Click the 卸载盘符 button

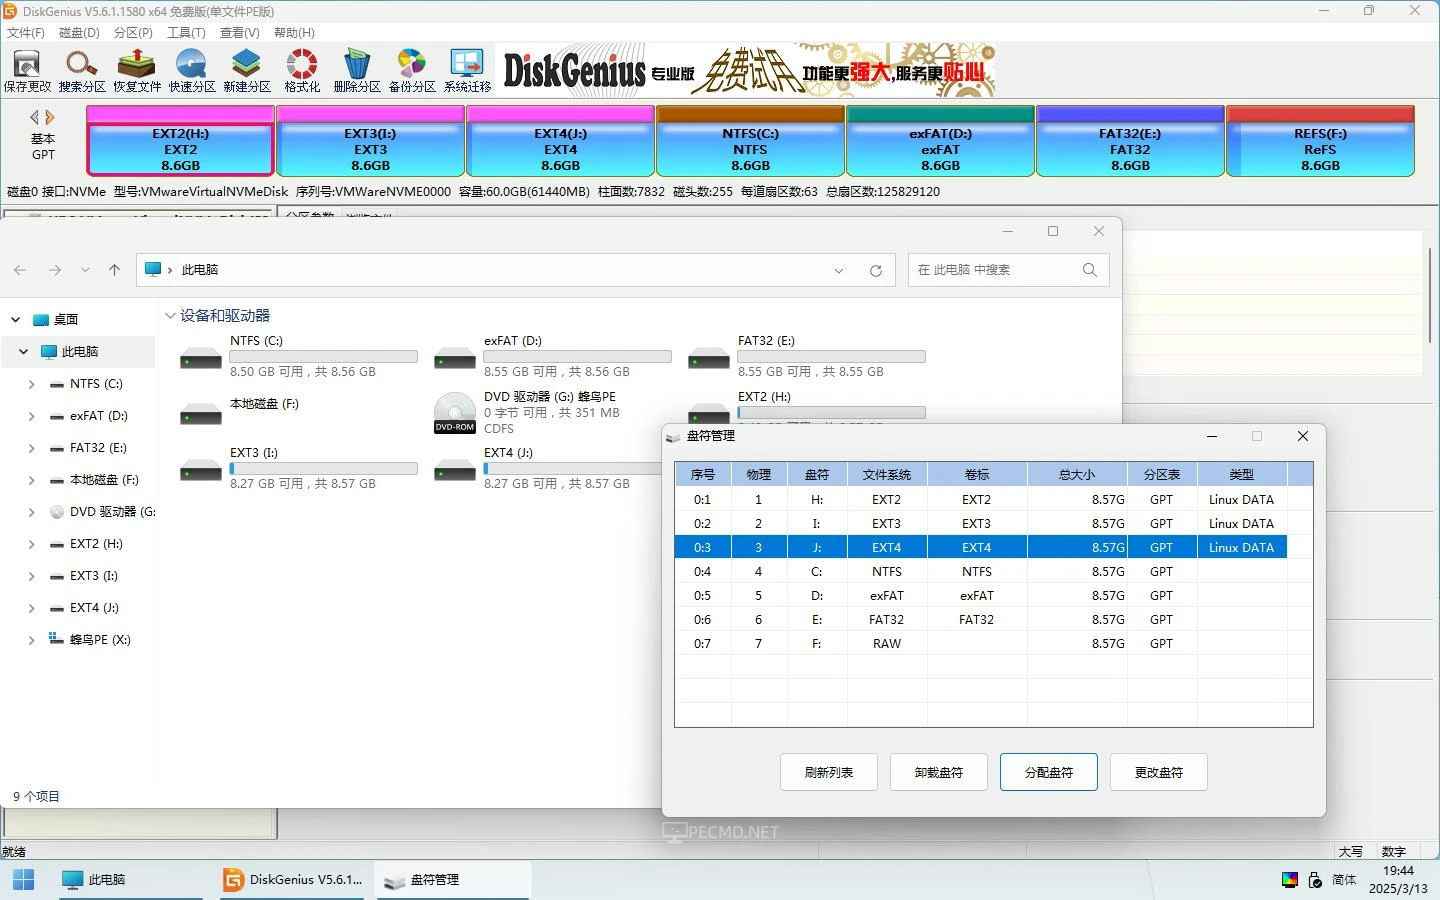pyautogui.click(x=939, y=772)
